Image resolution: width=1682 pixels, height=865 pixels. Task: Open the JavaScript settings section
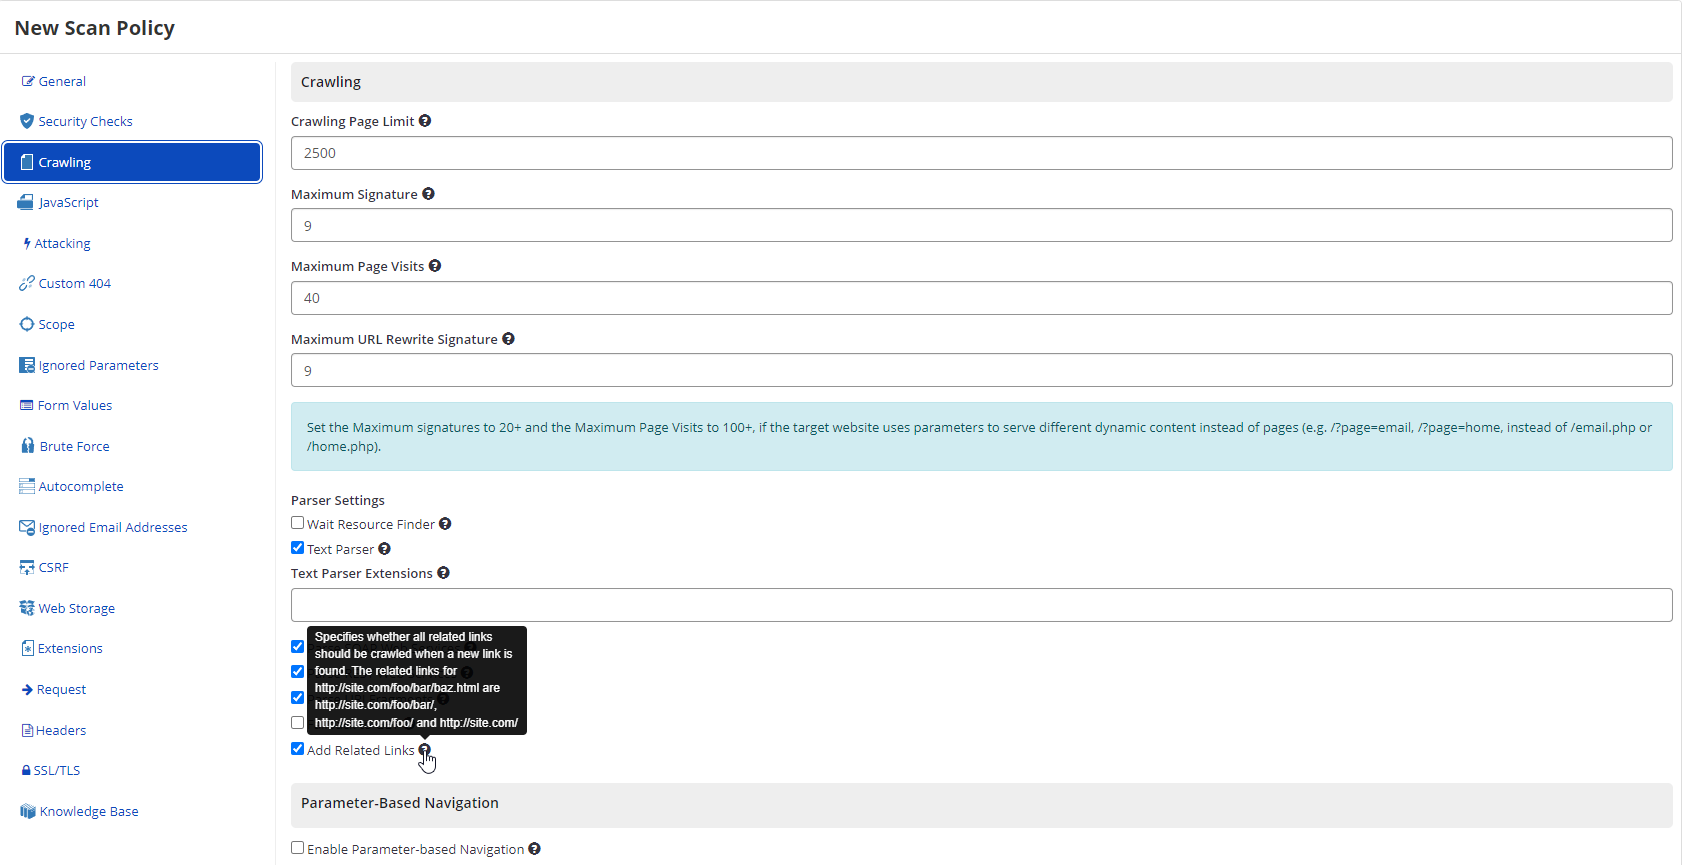68,202
